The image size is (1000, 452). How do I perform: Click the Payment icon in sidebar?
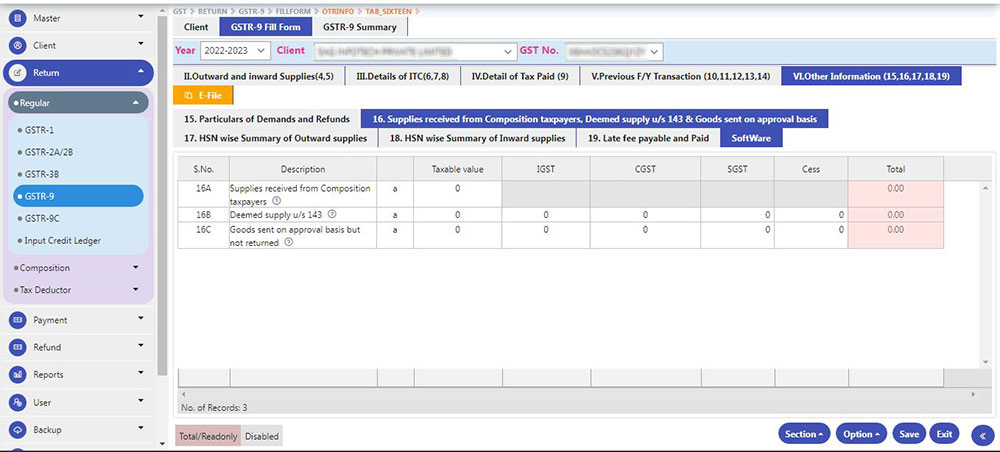pos(18,321)
